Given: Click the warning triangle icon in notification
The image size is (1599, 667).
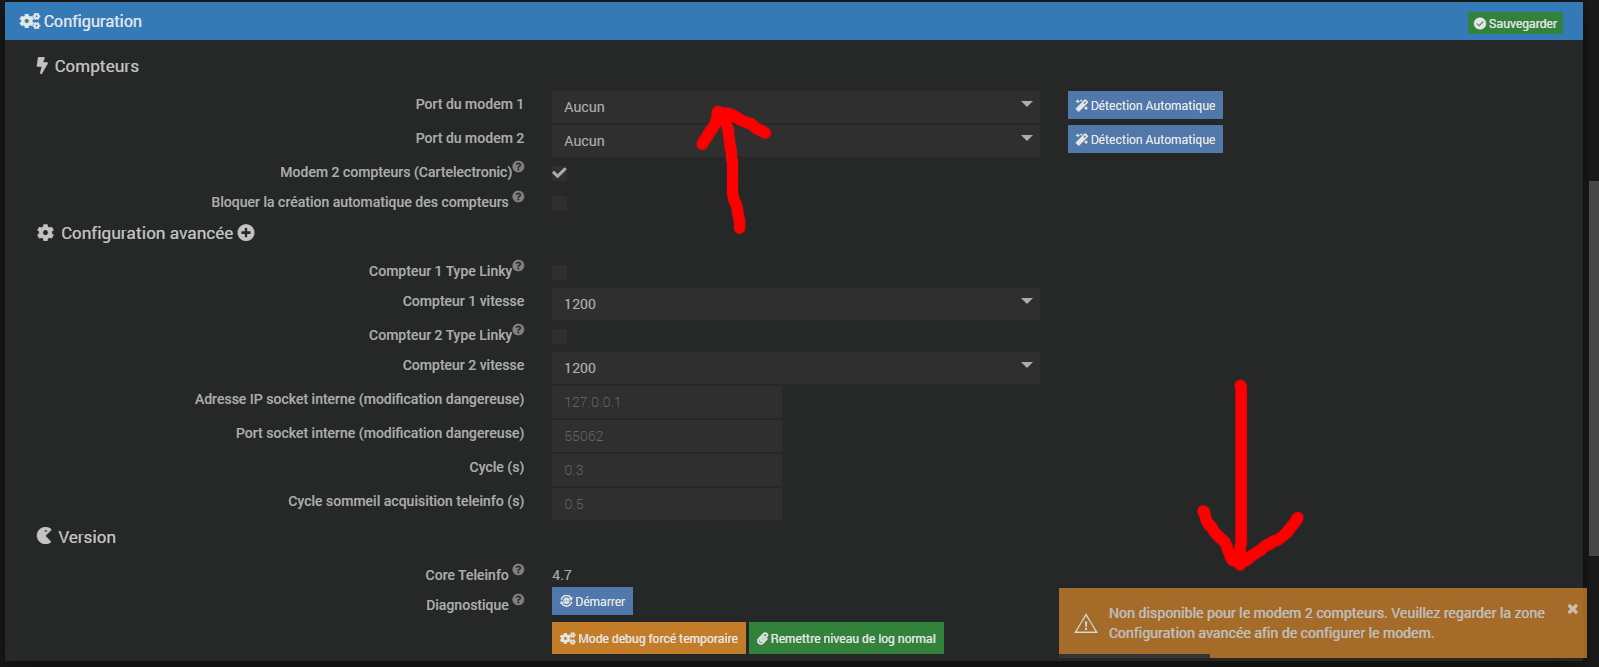Looking at the screenshot, I should pyautogui.click(x=1086, y=624).
